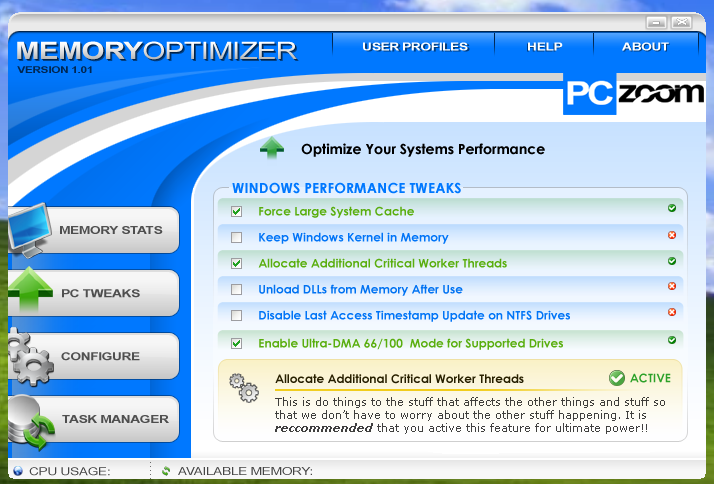The height and width of the screenshot is (484, 714).
Task: Open the Help menu
Action: [x=545, y=46]
